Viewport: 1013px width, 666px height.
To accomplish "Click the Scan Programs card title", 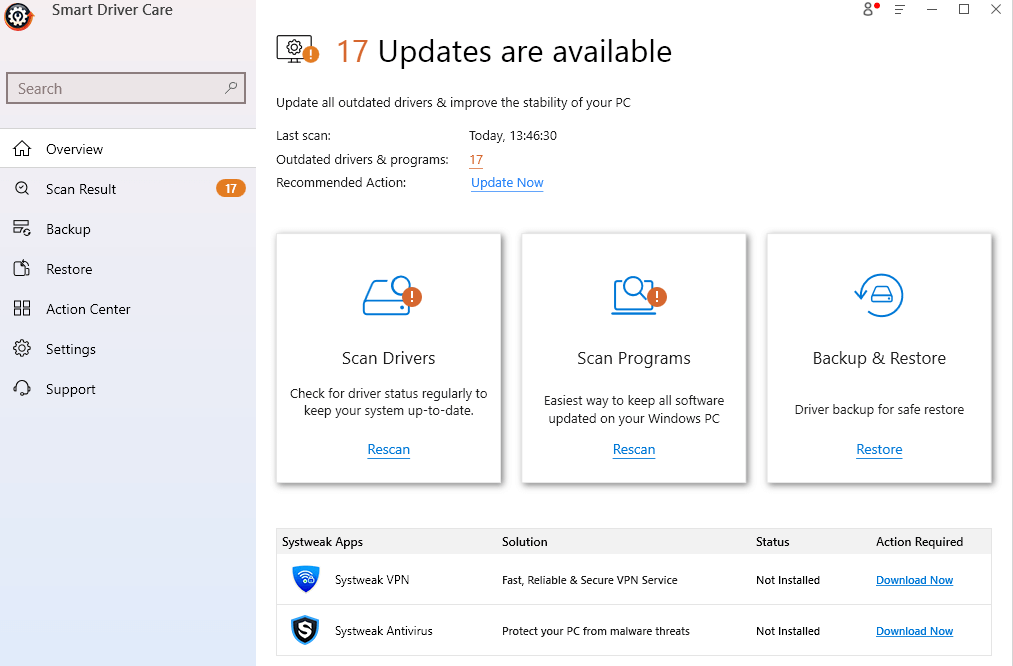I will tap(634, 358).
